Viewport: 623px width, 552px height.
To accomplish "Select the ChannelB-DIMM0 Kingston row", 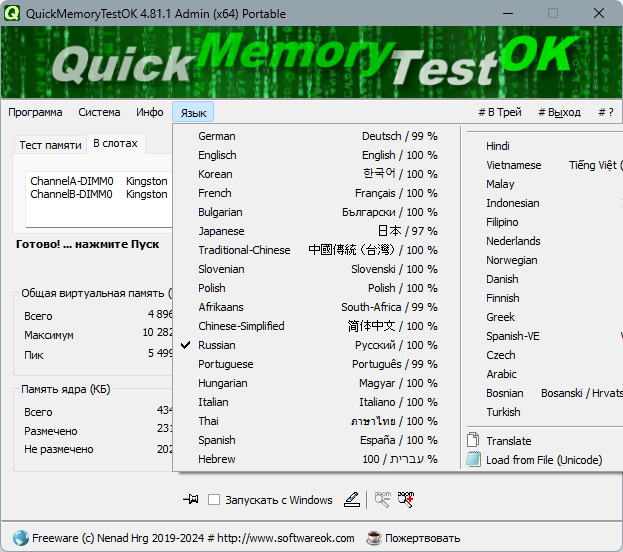I will pyautogui.click(x=99, y=194).
